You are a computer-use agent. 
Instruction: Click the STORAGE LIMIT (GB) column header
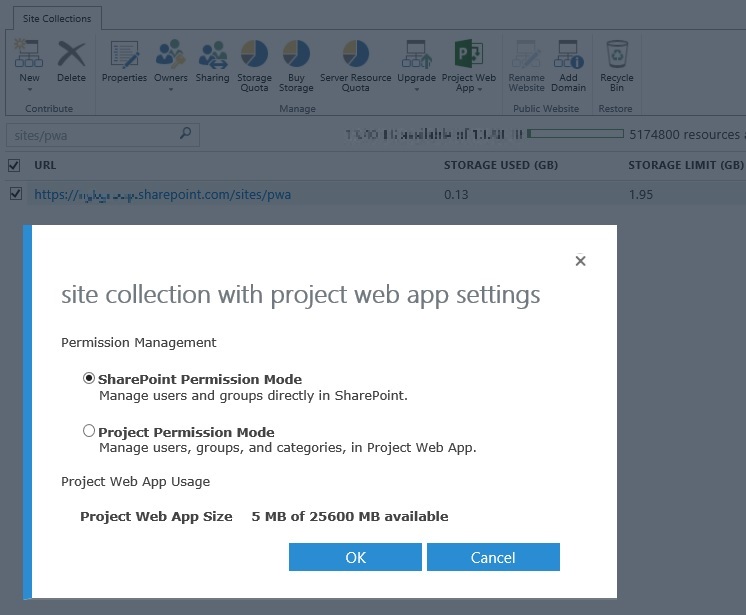pyautogui.click(x=686, y=165)
